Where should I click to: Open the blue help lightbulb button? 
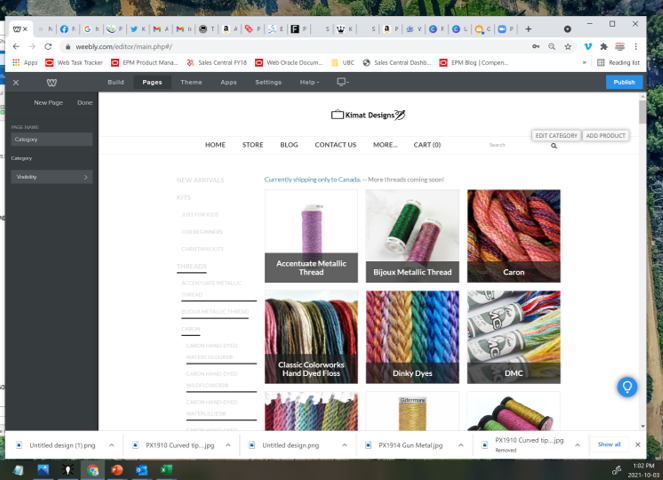pyautogui.click(x=627, y=386)
